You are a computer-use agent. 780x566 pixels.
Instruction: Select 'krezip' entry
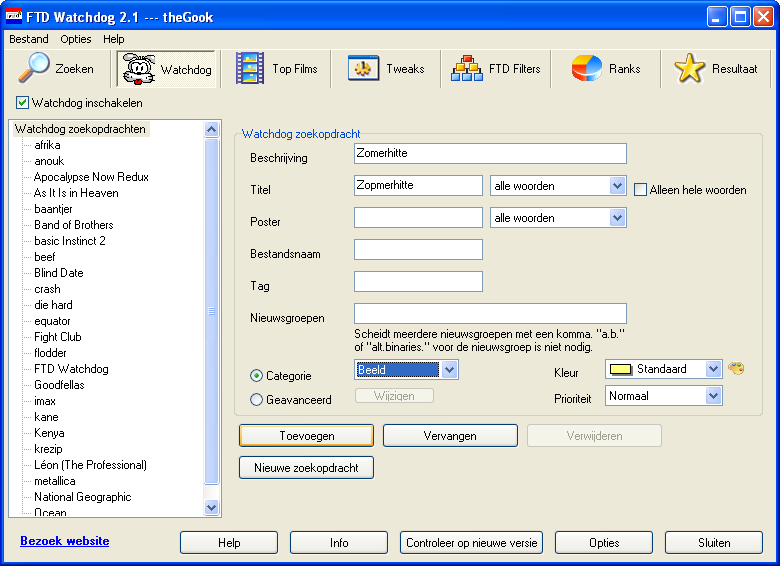48,449
